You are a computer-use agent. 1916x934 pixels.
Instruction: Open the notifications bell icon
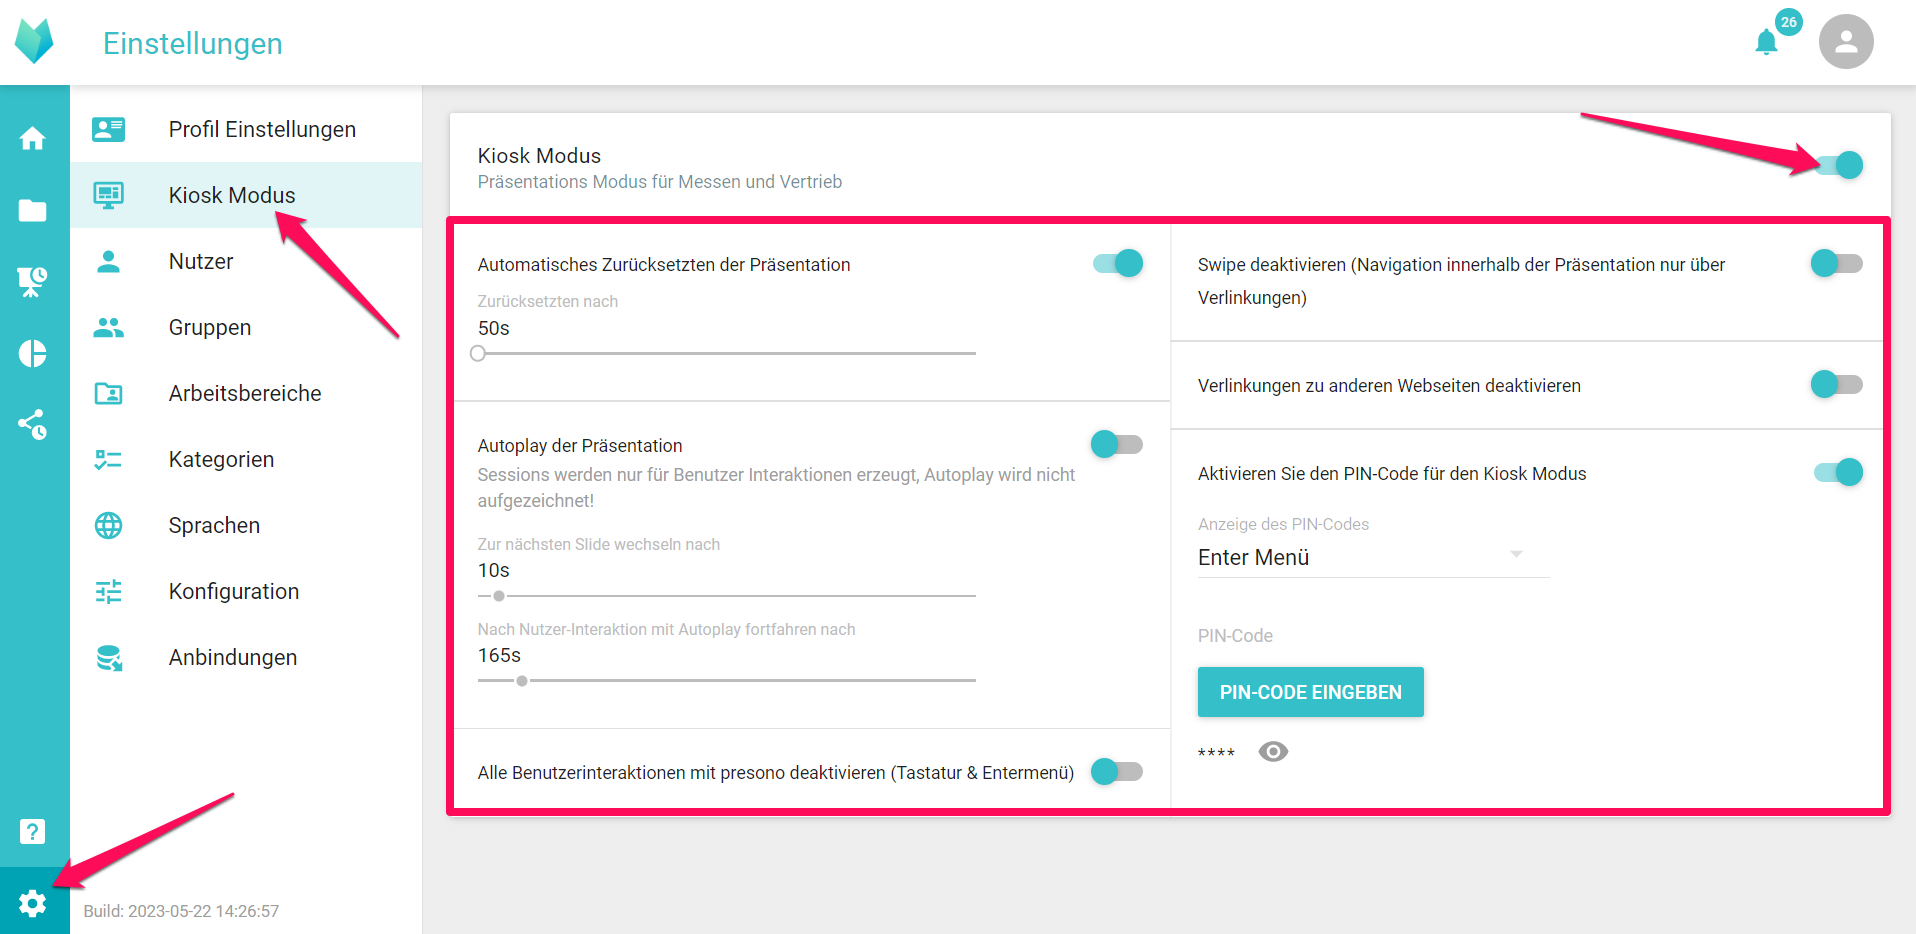tap(1767, 42)
